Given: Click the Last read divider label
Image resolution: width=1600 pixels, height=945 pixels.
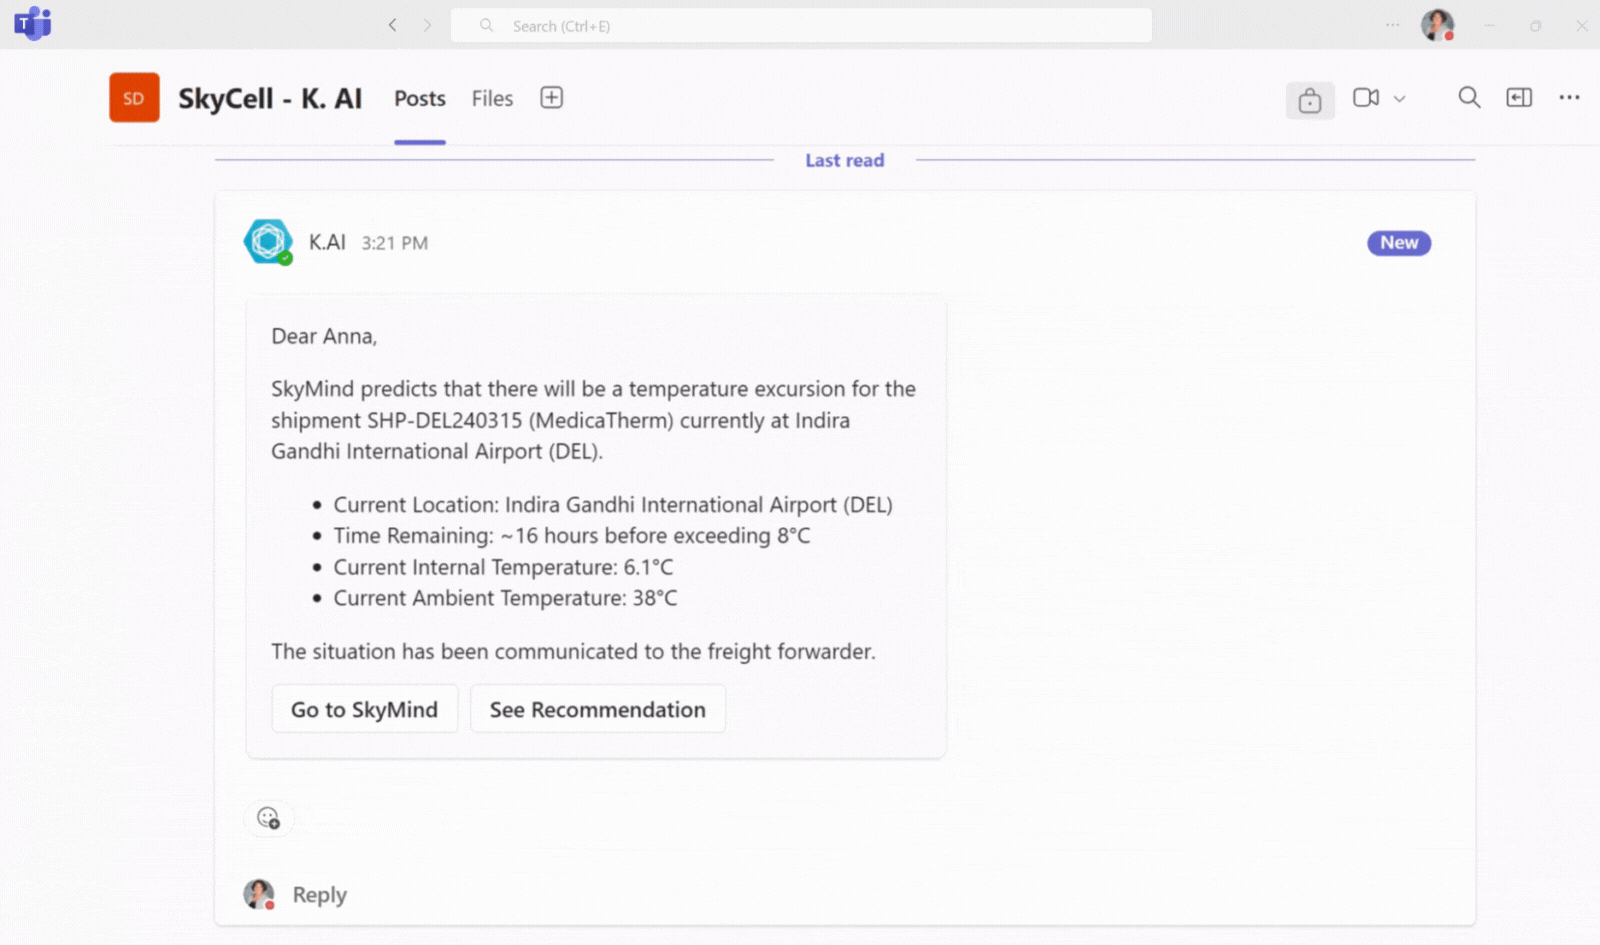Looking at the screenshot, I should [845, 160].
